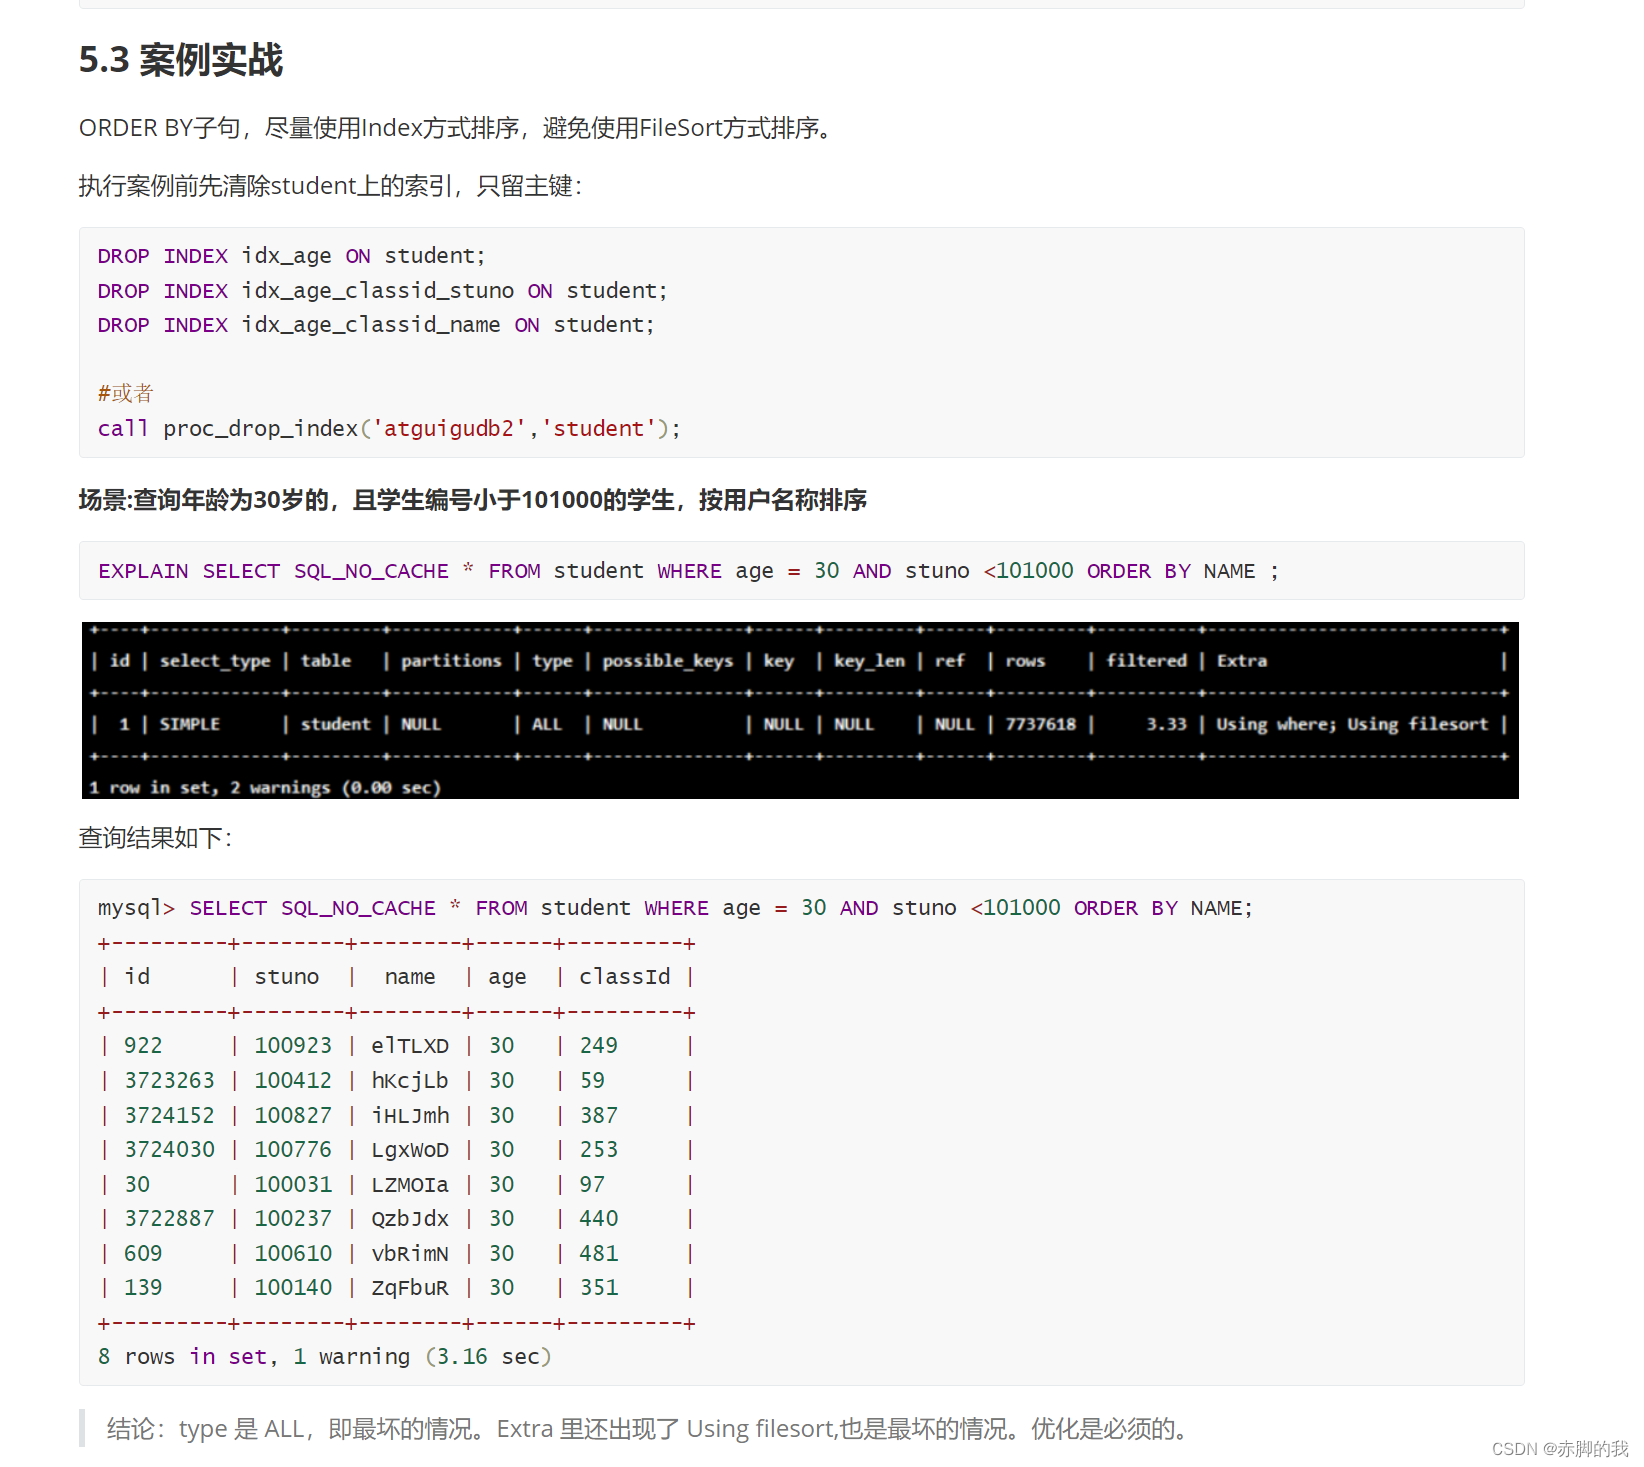Click '1 row in set, 2 warnings' line
This screenshot has width=1644, height=1467.
pyautogui.click(x=265, y=788)
